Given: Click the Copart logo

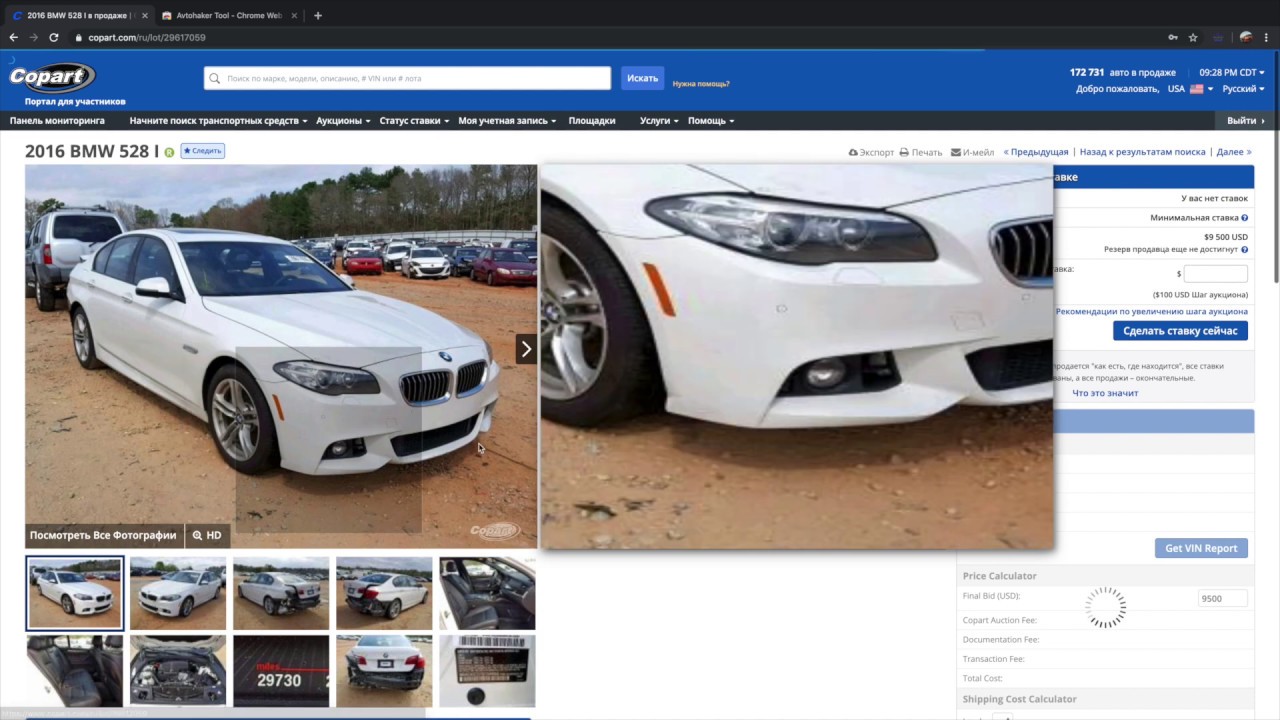Looking at the screenshot, I should 52,77.
